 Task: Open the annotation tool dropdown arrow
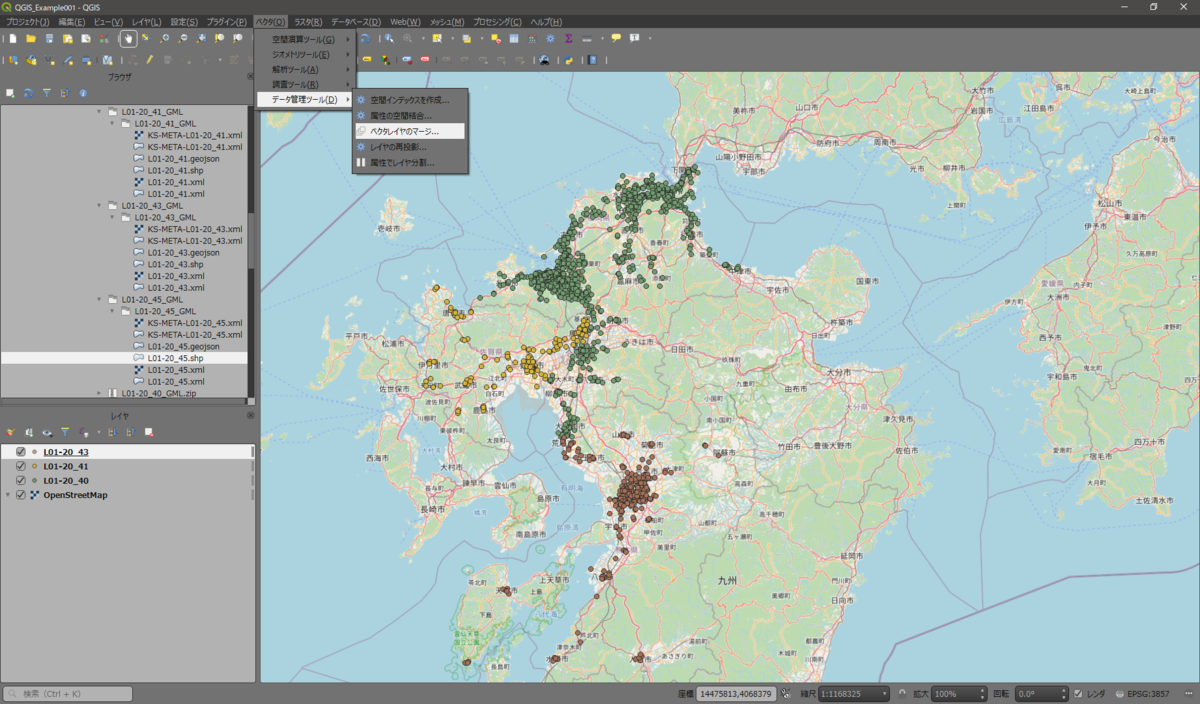(650, 38)
